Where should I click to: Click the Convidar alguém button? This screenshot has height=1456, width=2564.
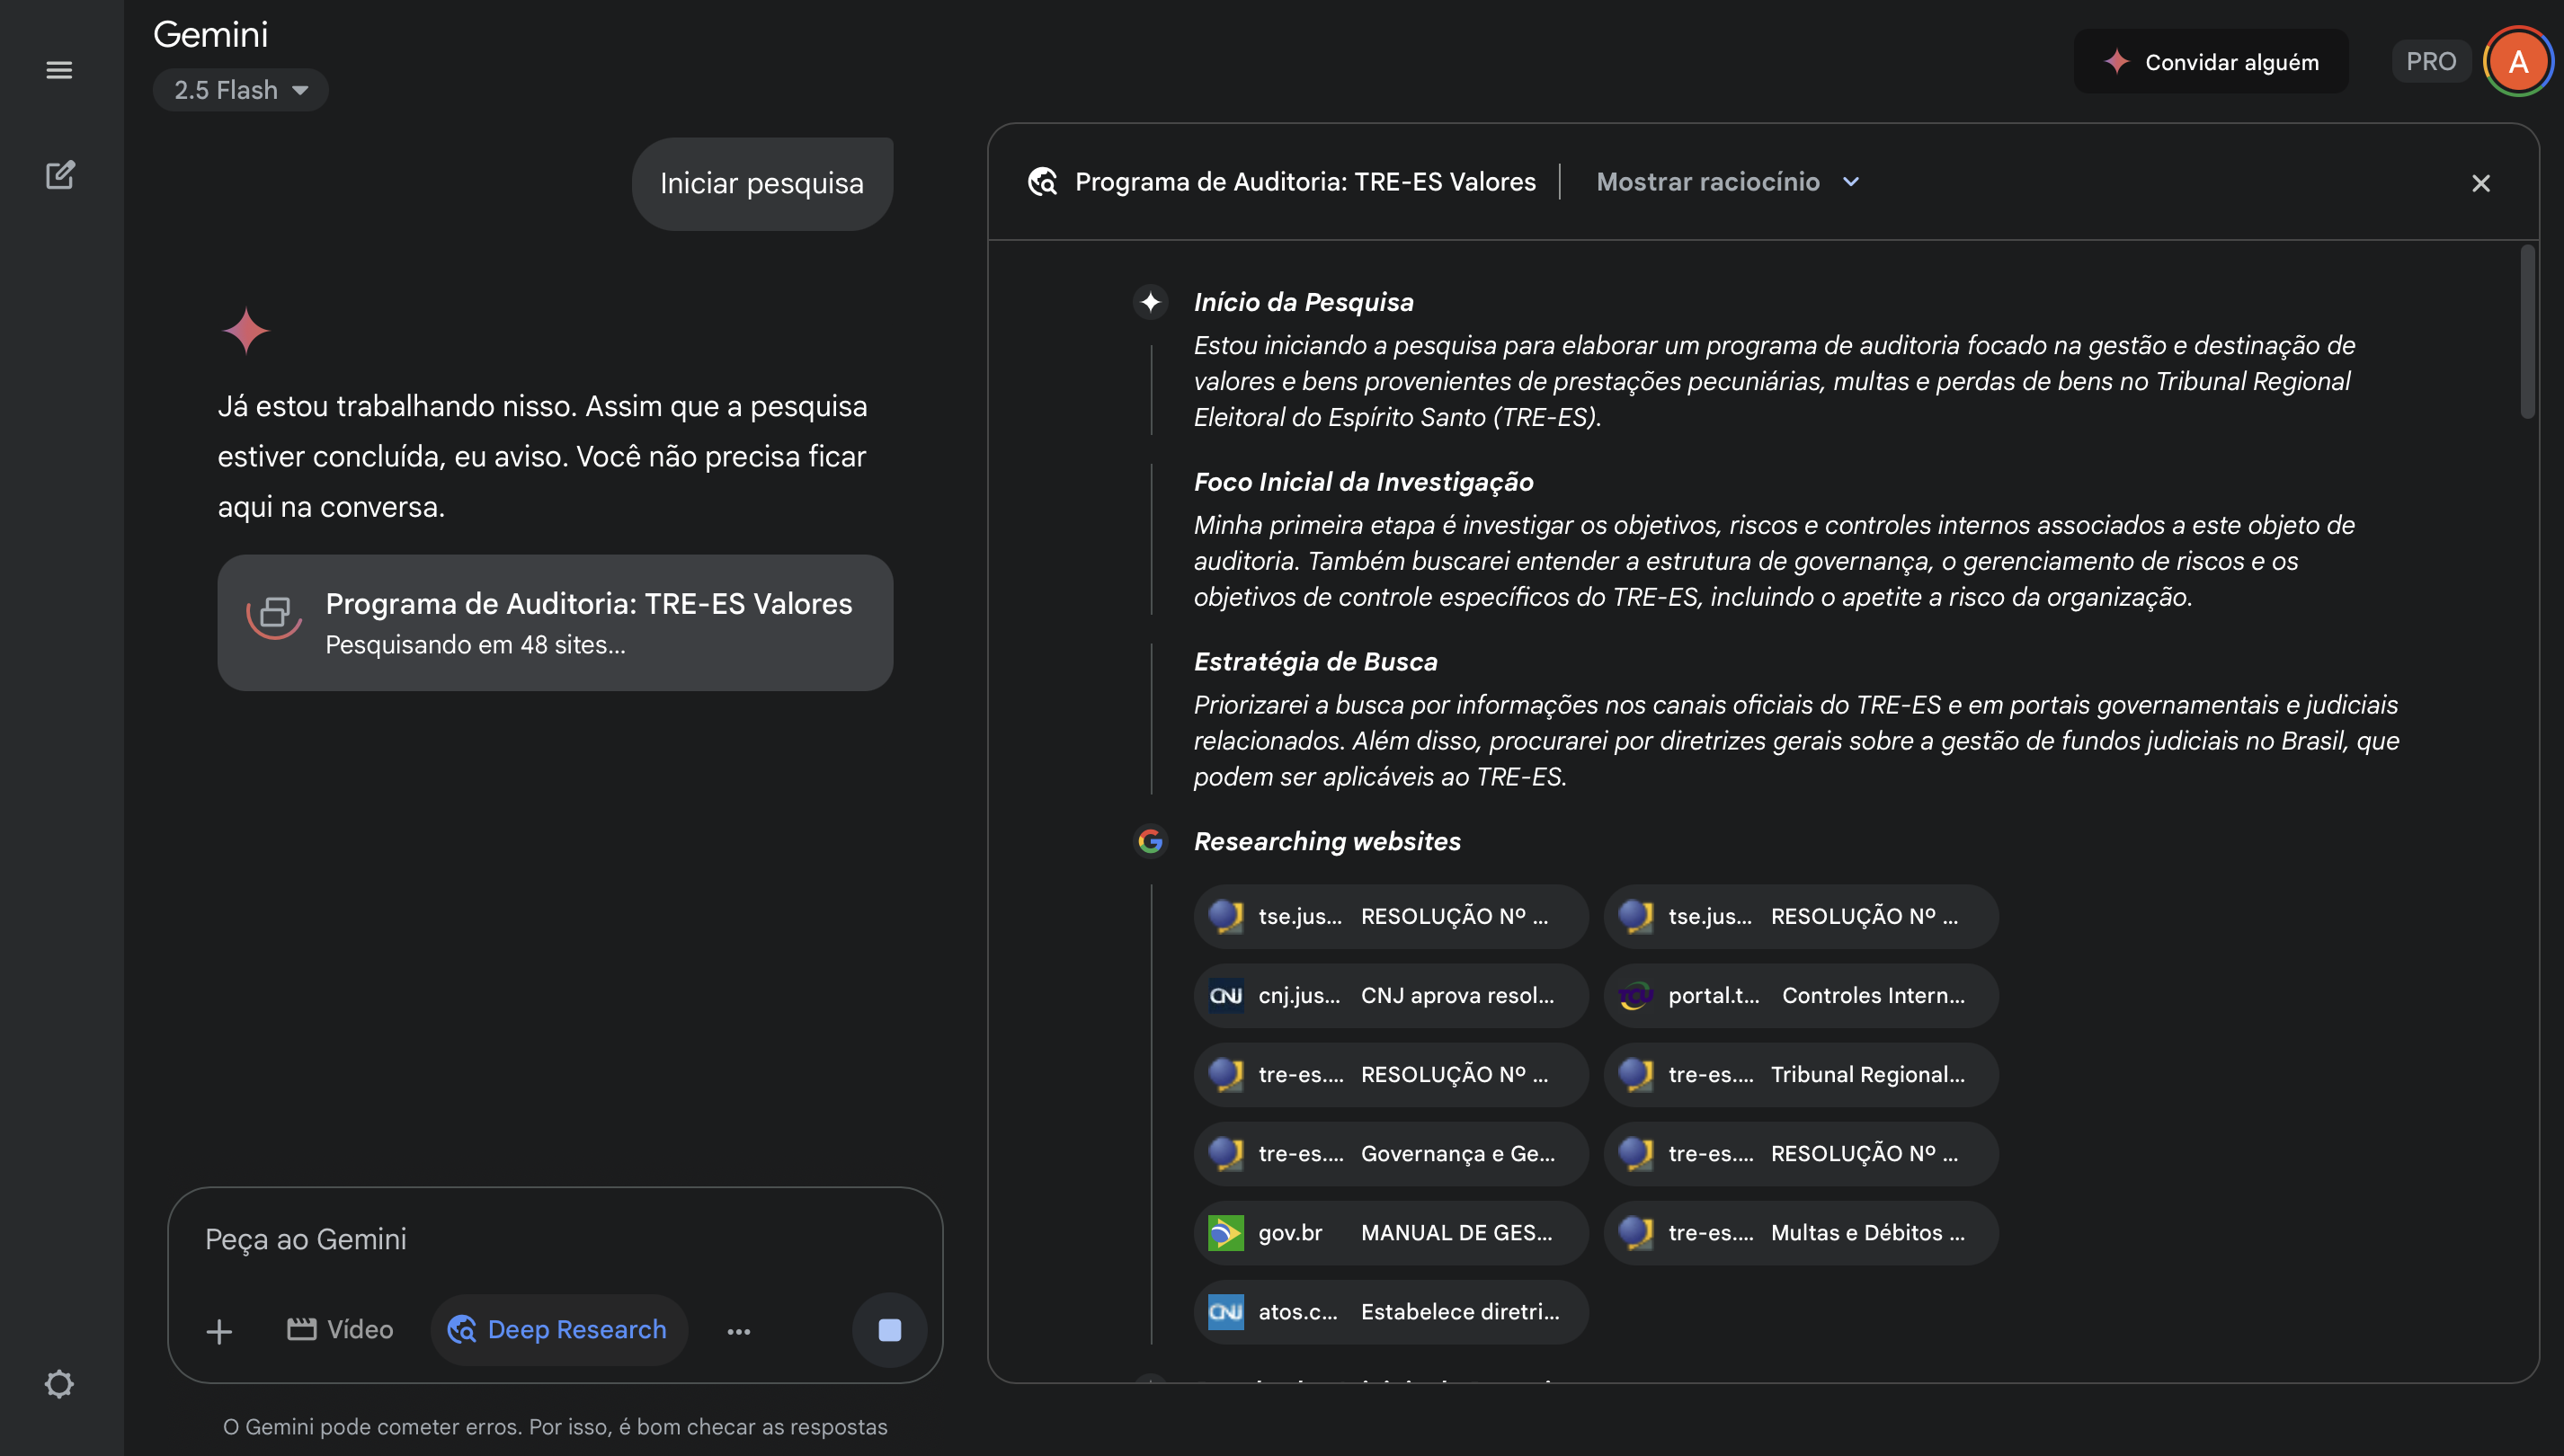2210,62
